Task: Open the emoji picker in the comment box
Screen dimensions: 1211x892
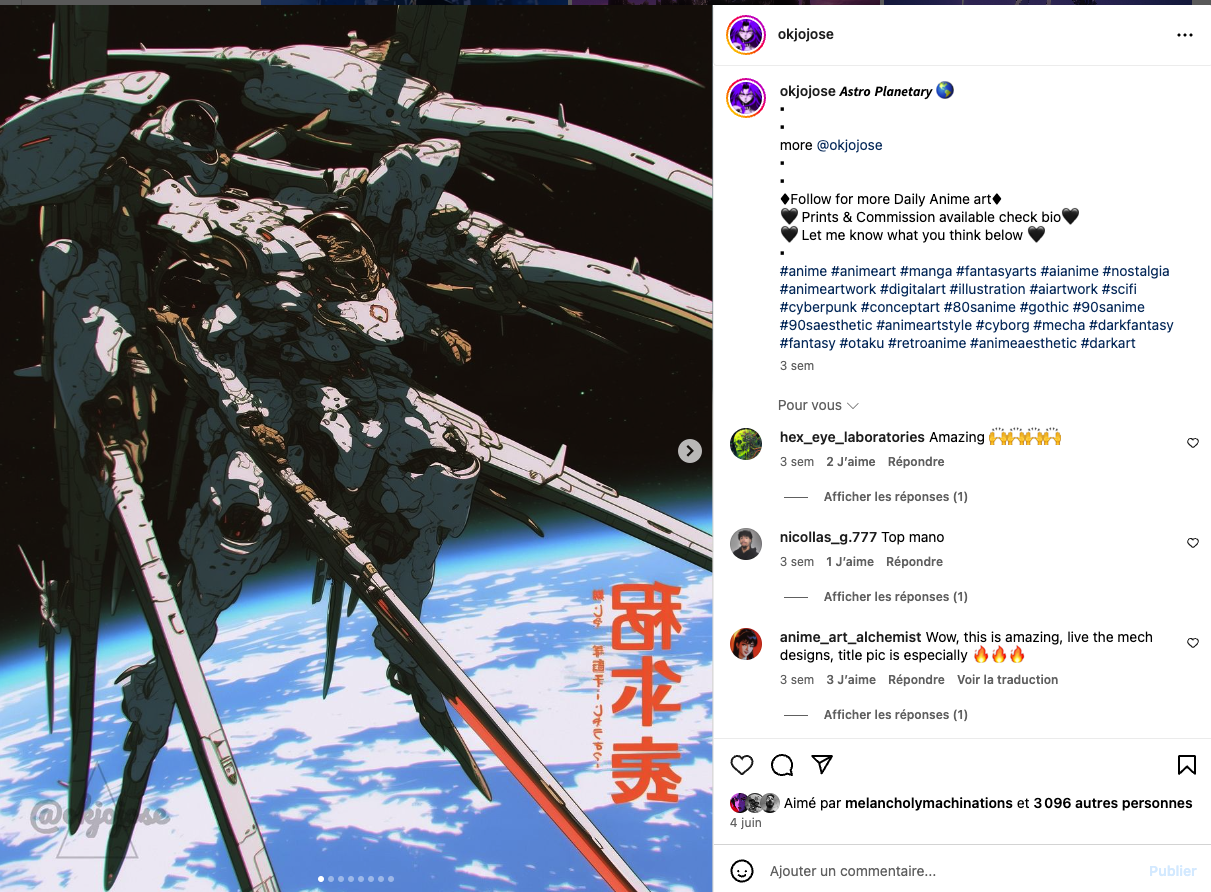Action: pyautogui.click(x=742, y=871)
